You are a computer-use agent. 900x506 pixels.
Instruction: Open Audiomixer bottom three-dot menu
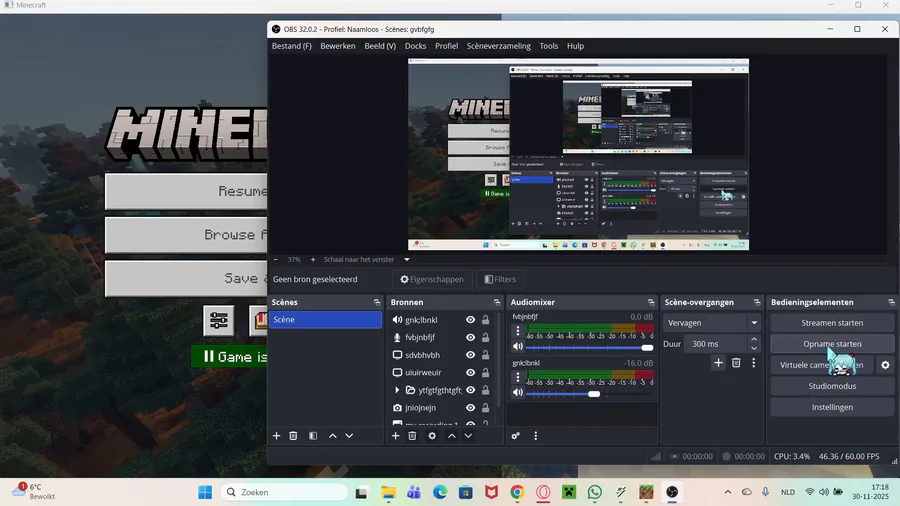tap(536, 436)
